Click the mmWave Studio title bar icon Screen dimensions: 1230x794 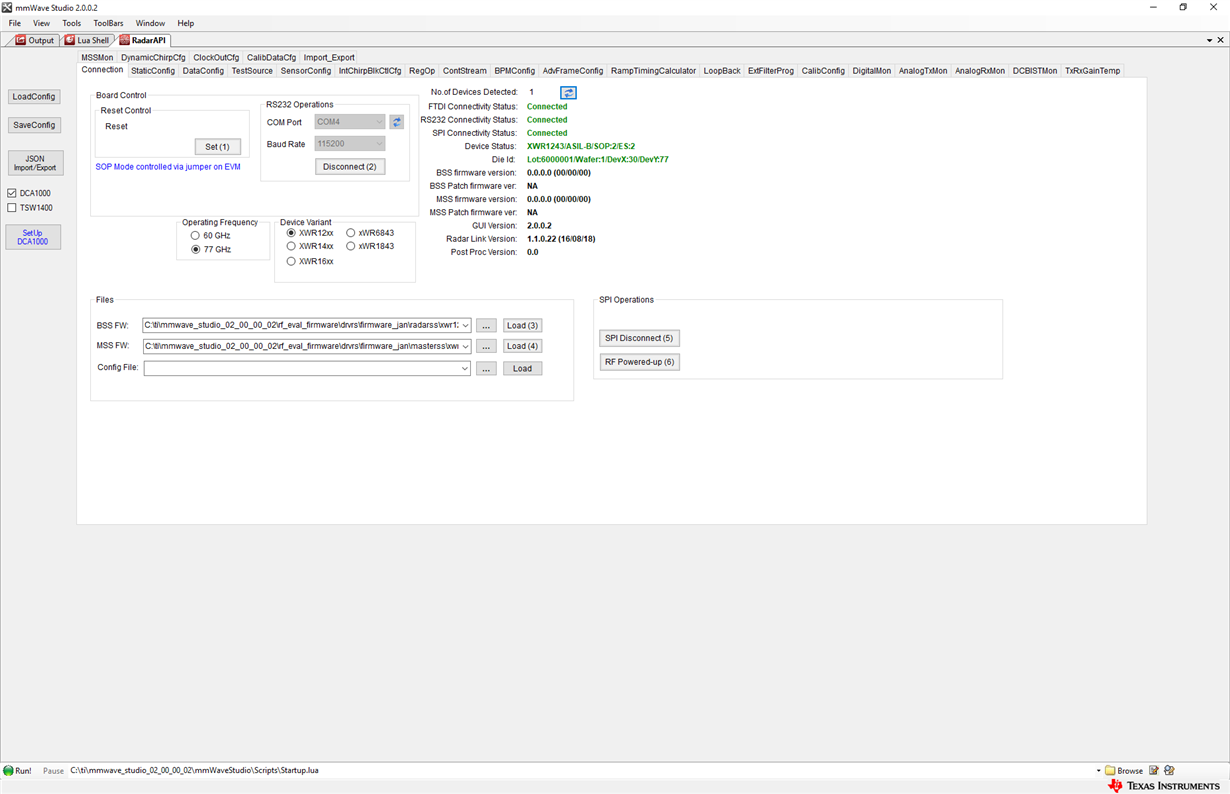pyautogui.click(x=8, y=7)
